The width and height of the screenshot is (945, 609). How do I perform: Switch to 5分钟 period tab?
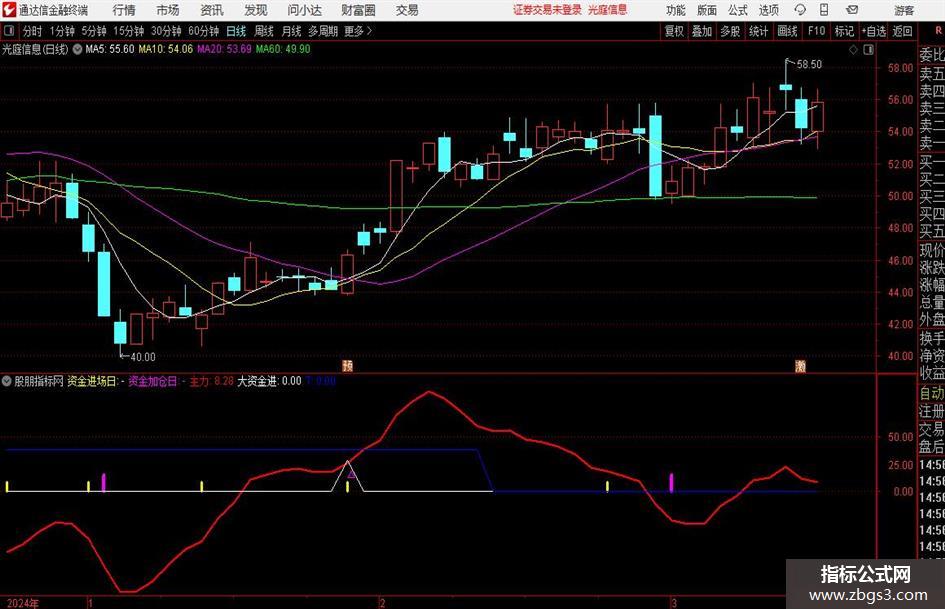coord(93,31)
